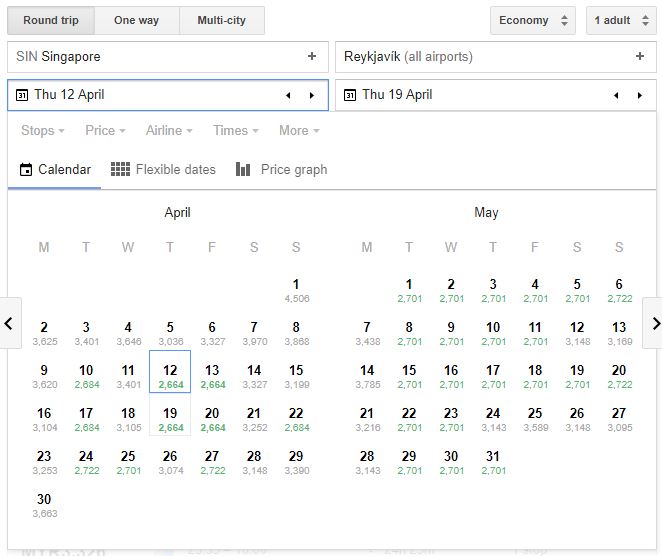Screen dimensions: 662x556
Task: Move return date one day later
Action: coord(640,96)
